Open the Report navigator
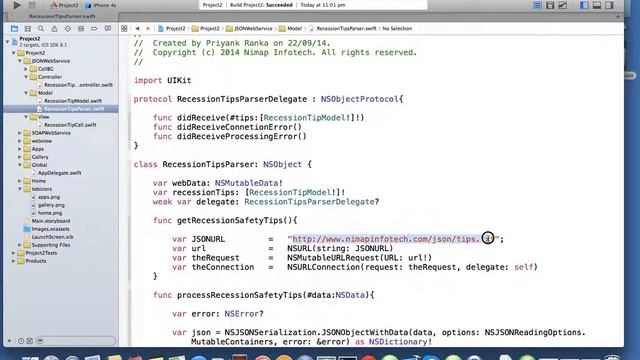The height and width of the screenshot is (360, 640). 108,29
